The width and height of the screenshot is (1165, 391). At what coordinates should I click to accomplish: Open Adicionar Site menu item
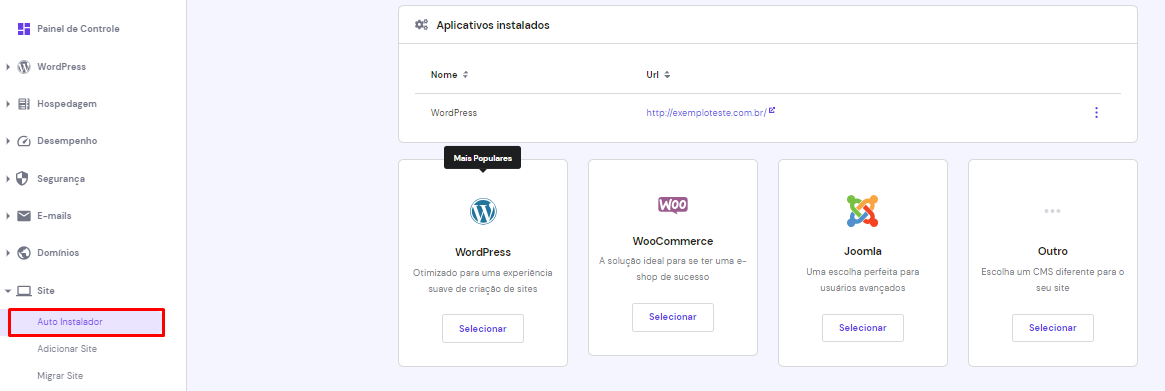pyautogui.click(x=67, y=349)
